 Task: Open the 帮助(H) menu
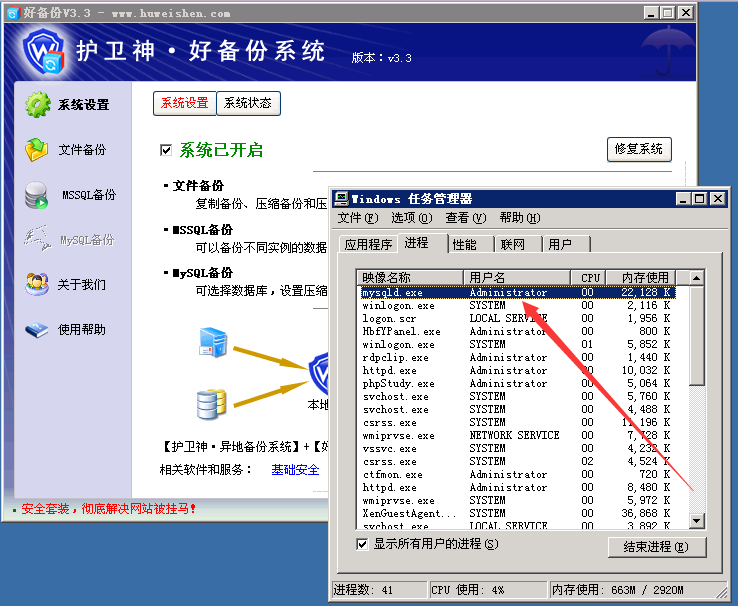tap(520, 218)
